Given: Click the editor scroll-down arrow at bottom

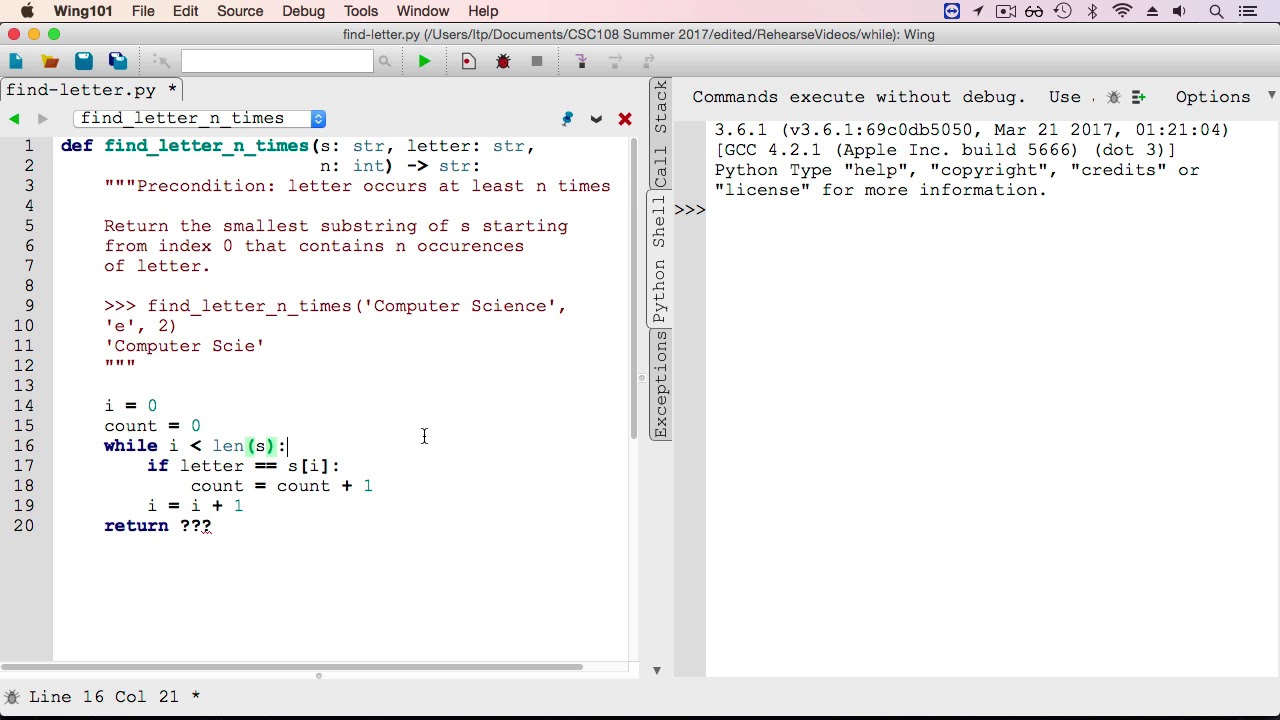Looking at the screenshot, I should (657, 670).
